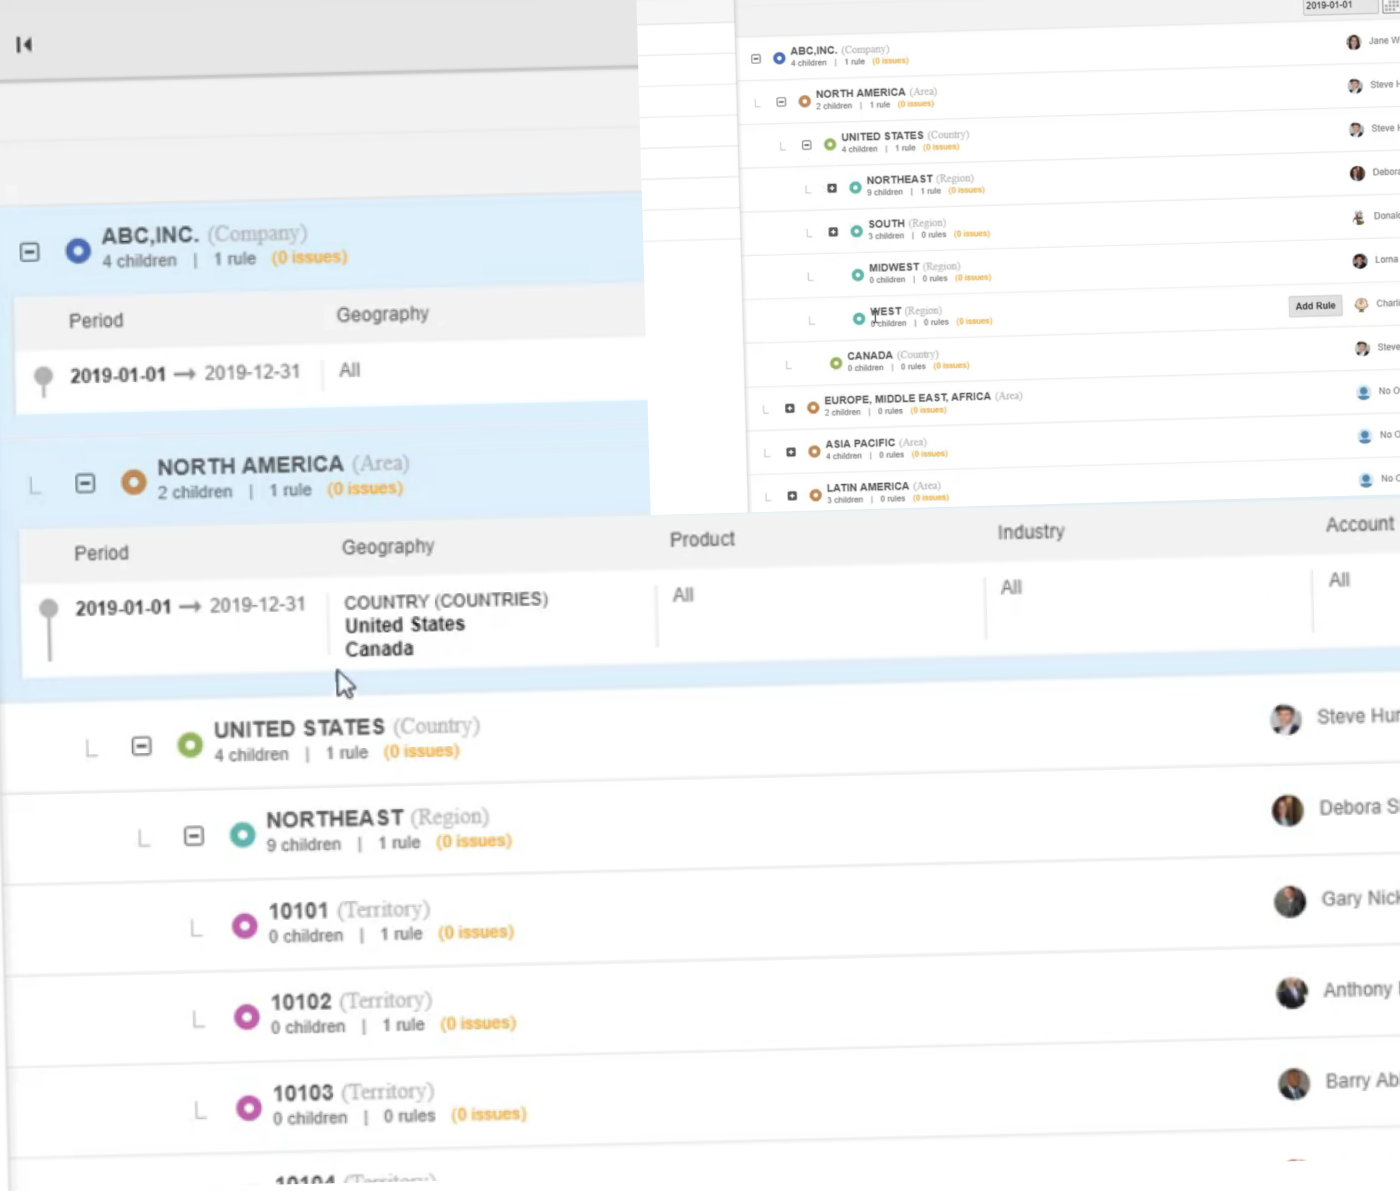The width and height of the screenshot is (1400, 1200).
Task: In the small tree, click NORTHEAST teal circle
Action: [x=855, y=187]
